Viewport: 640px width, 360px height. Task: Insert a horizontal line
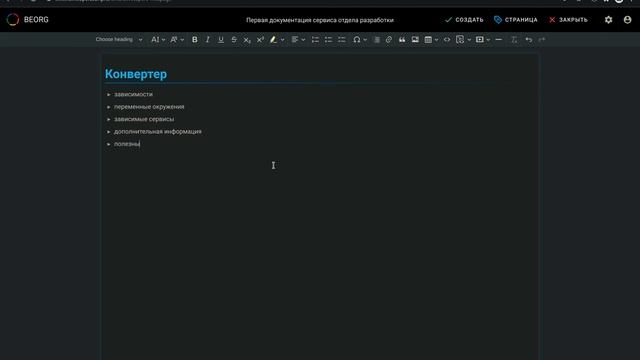tap(499, 40)
